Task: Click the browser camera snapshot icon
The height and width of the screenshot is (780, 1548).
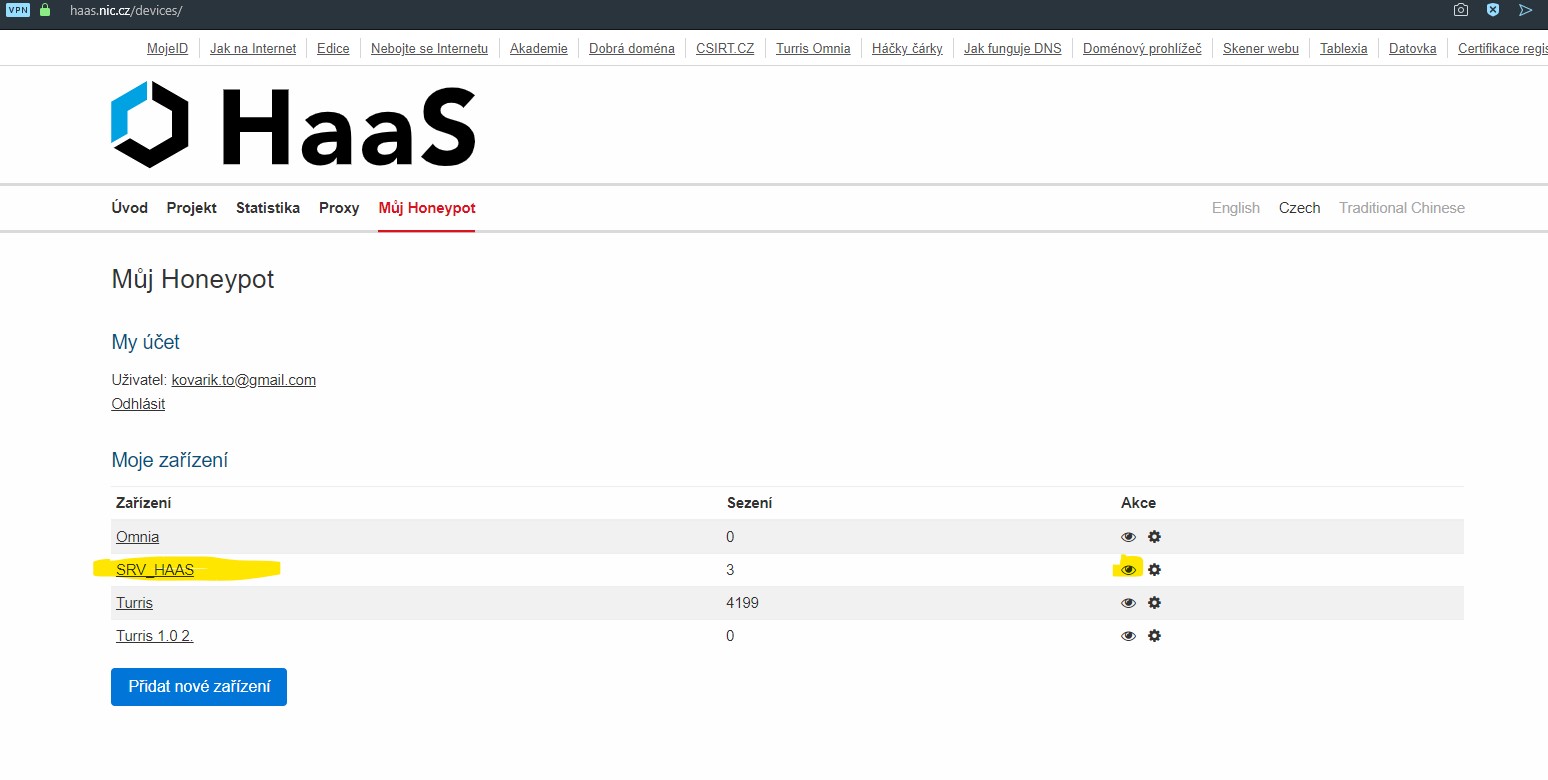Action: pos(1461,10)
